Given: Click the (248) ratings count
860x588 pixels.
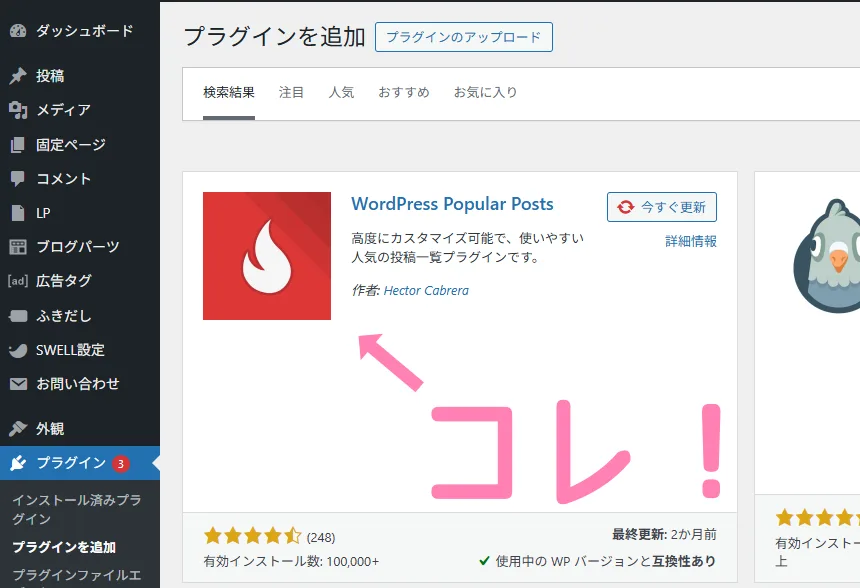Looking at the screenshot, I should click(321, 538).
